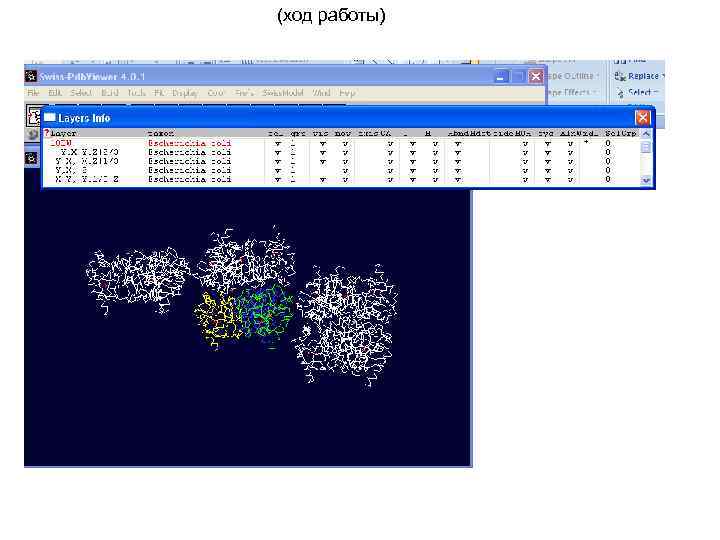Close the Layers Info window
This screenshot has height=540, width=720.
point(642,118)
